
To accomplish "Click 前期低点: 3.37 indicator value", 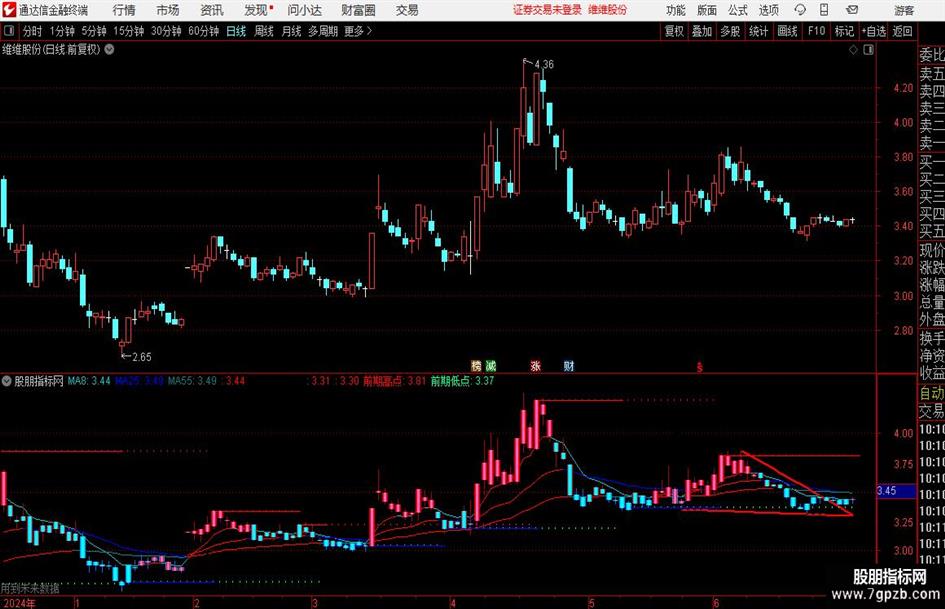I will 462,380.
